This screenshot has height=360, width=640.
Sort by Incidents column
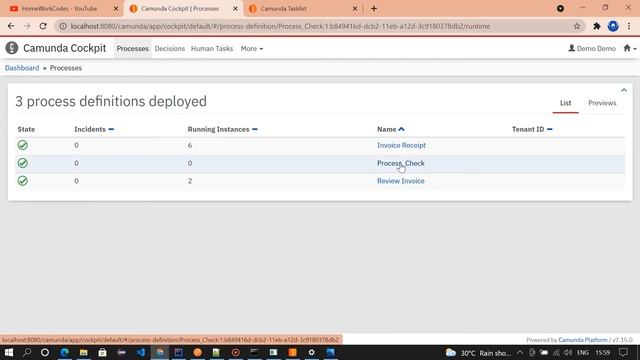point(94,129)
